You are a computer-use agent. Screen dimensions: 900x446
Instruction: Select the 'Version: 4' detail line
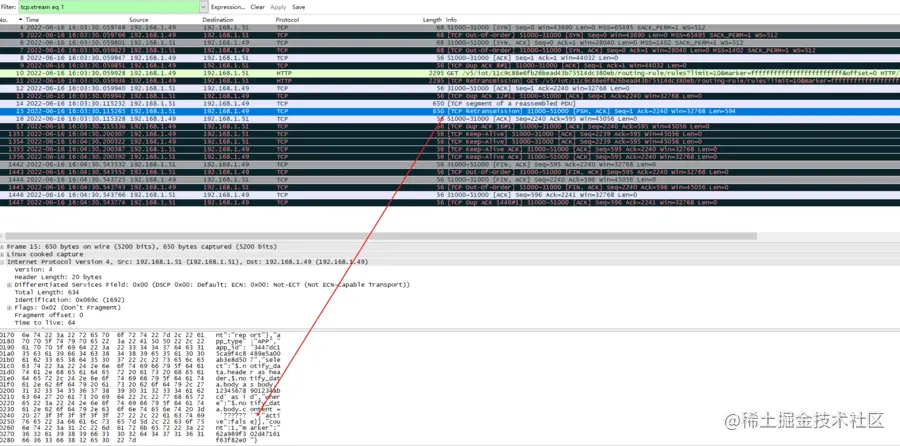(33, 269)
